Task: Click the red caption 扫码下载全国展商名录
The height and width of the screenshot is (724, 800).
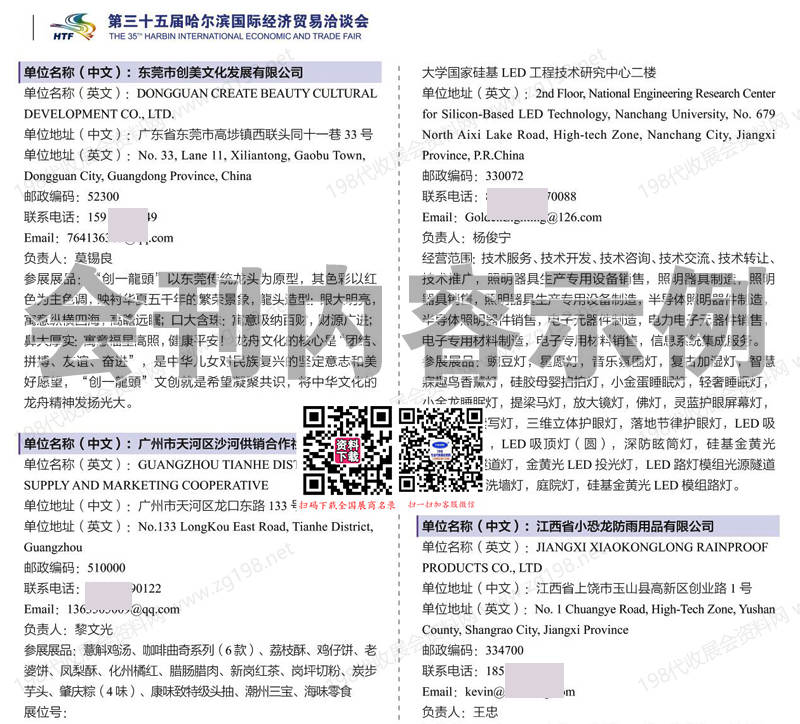Action: point(347,505)
